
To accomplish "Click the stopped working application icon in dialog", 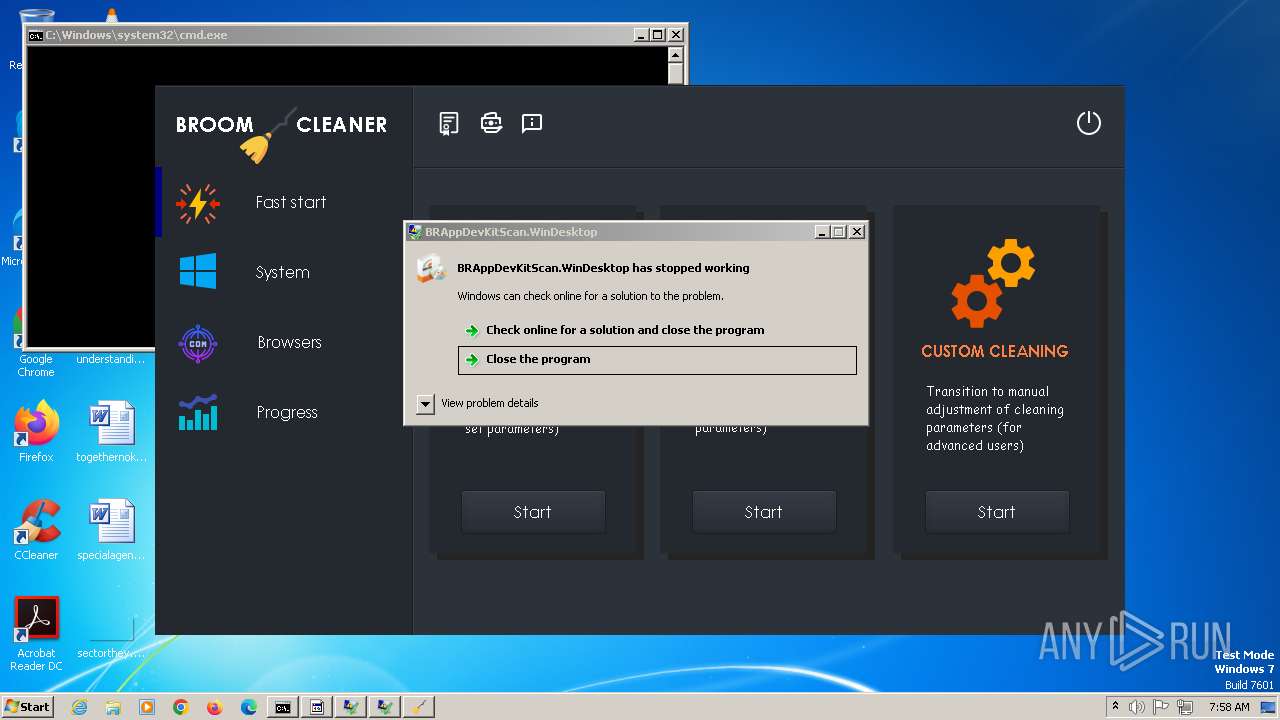I will (x=431, y=269).
